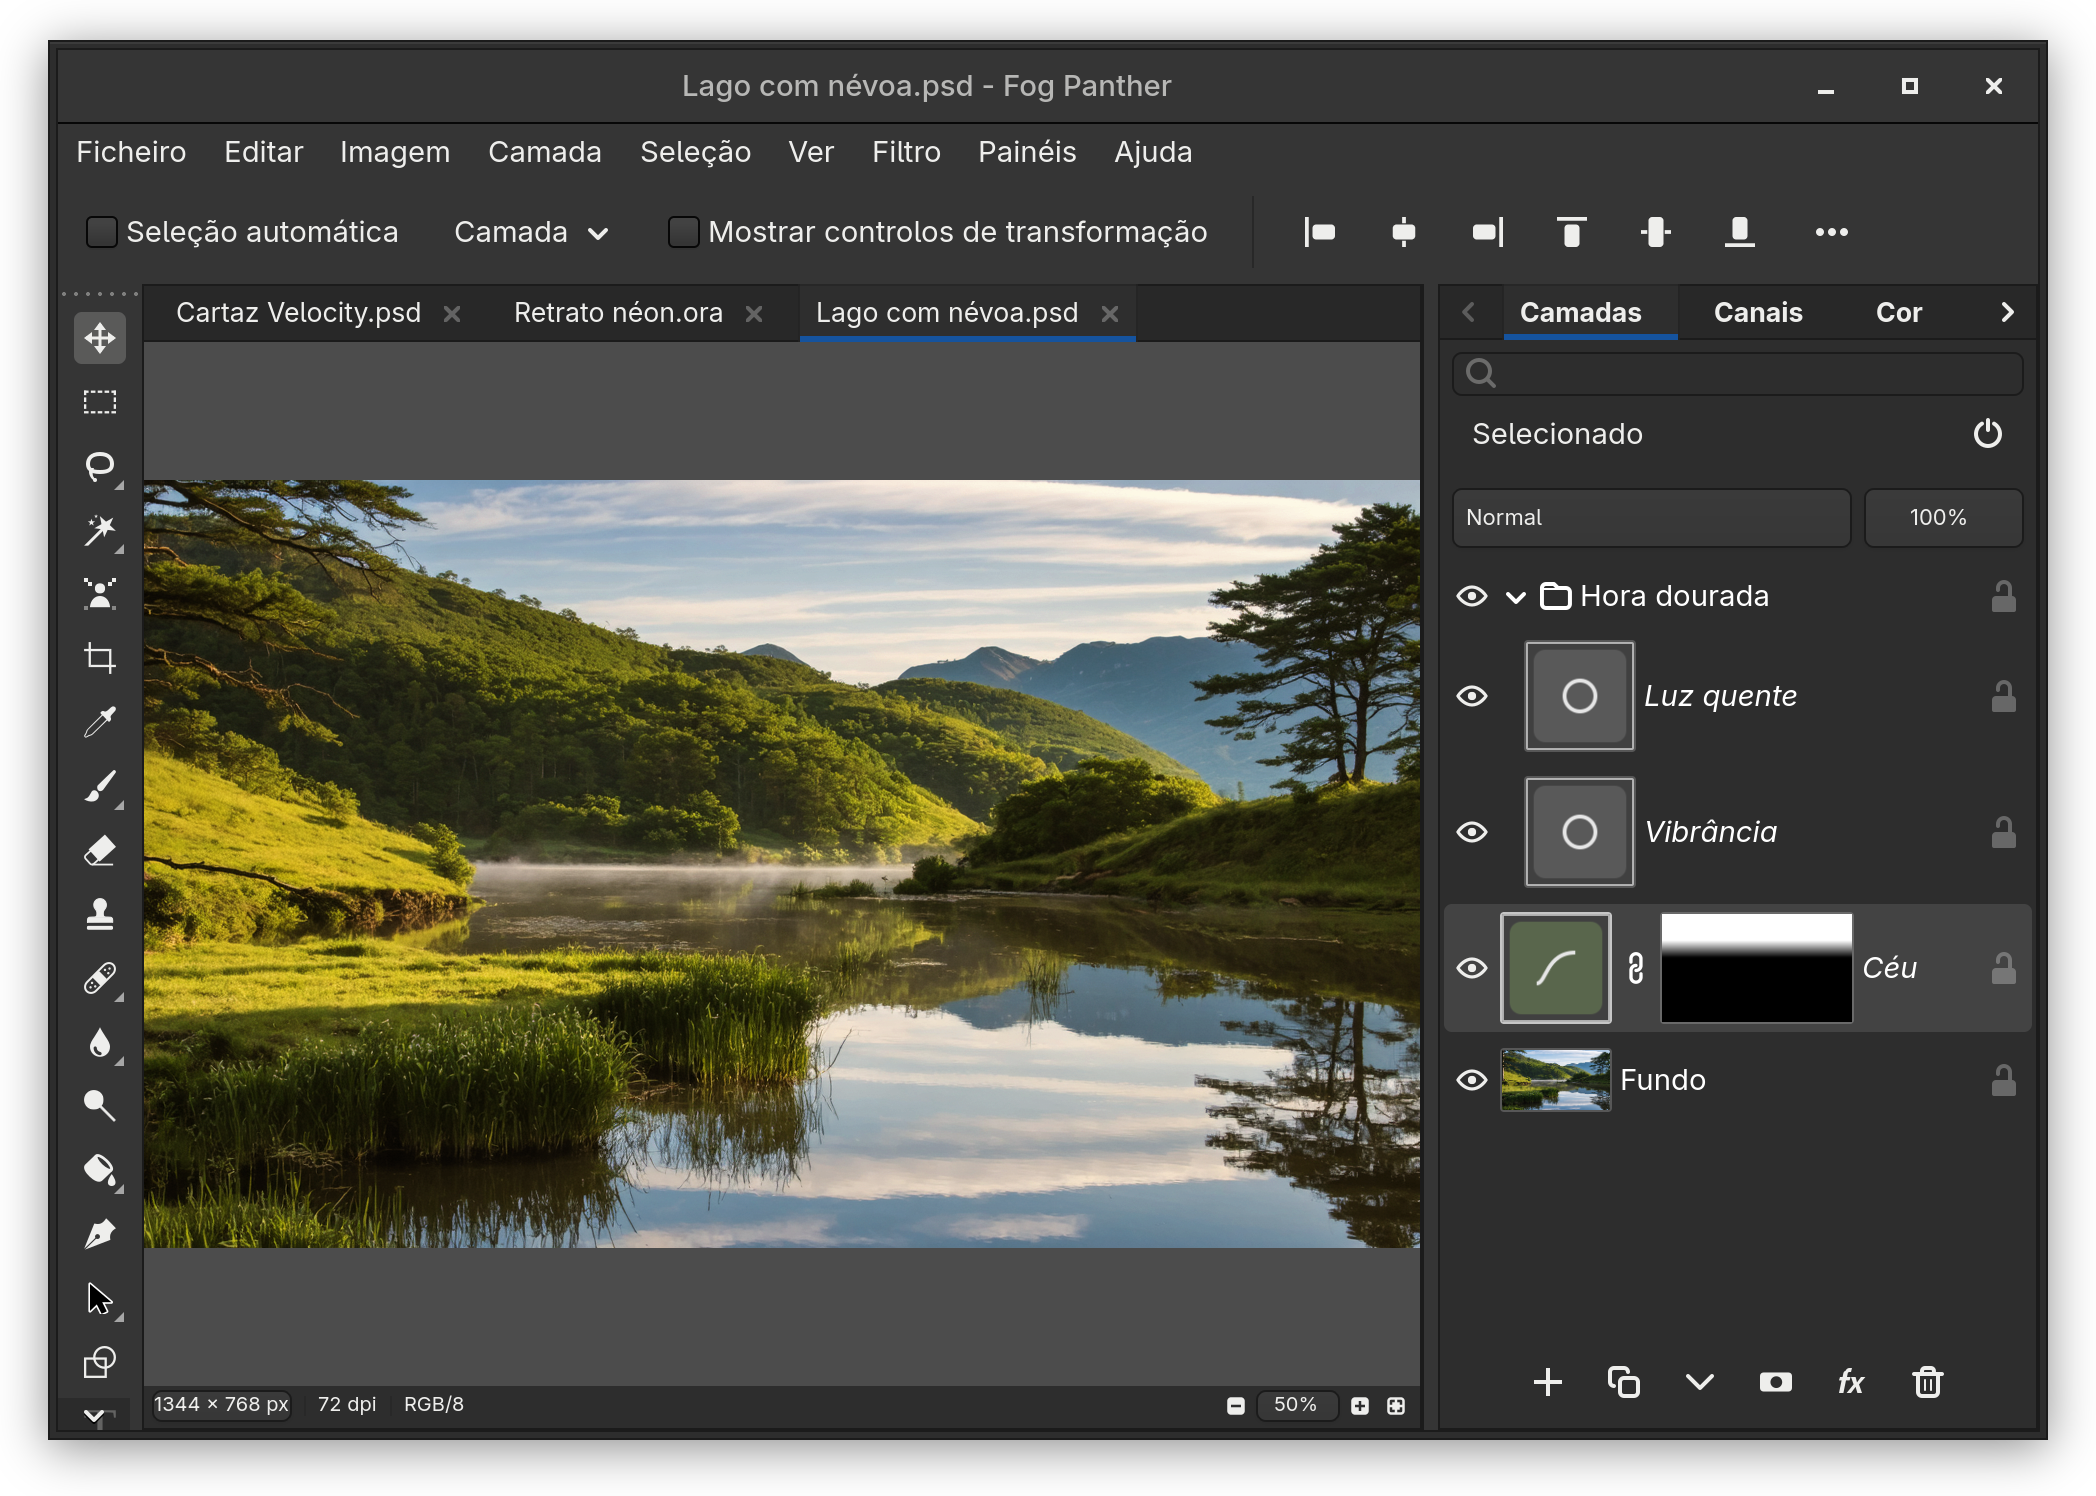Activate the Paint Bucket tool
The height and width of the screenshot is (1496, 2096).
pos(100,1170)
